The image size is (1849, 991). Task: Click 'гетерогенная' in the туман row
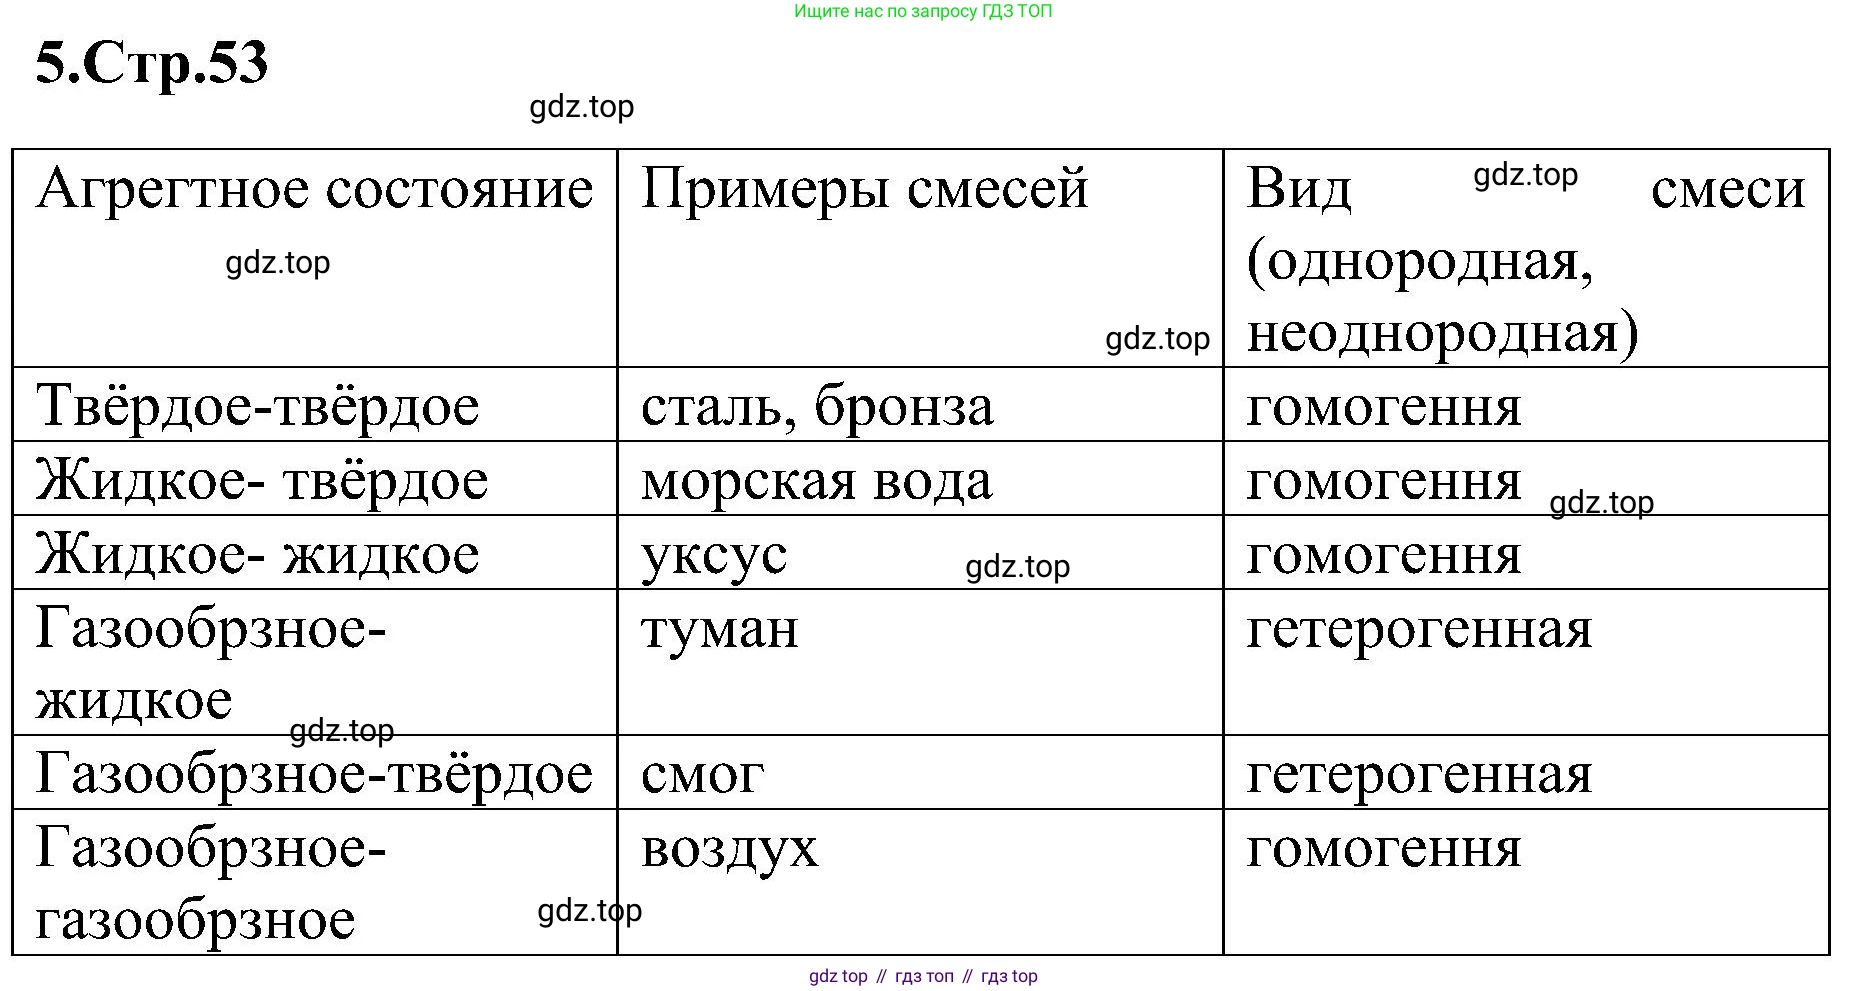[x=1418, y=630]
